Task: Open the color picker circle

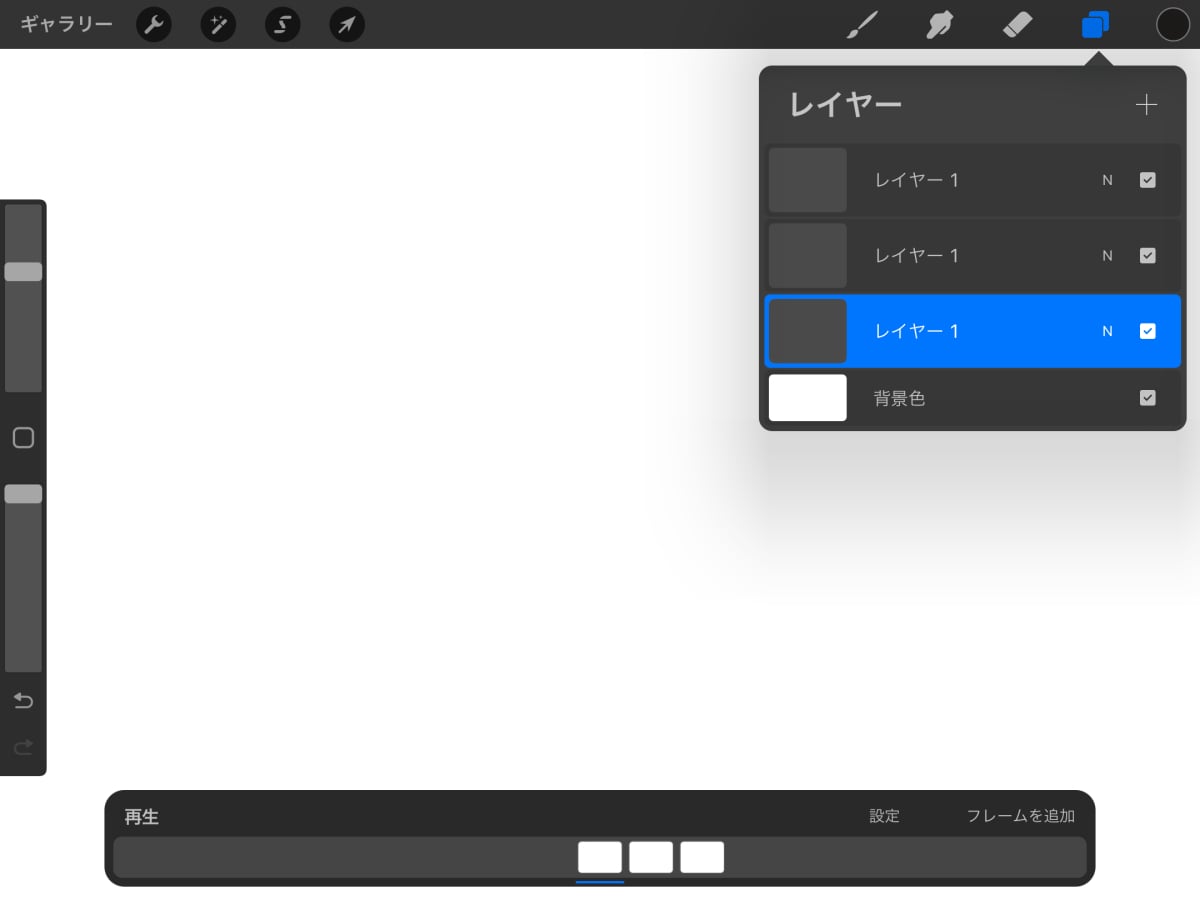Action: (1173, 24)
